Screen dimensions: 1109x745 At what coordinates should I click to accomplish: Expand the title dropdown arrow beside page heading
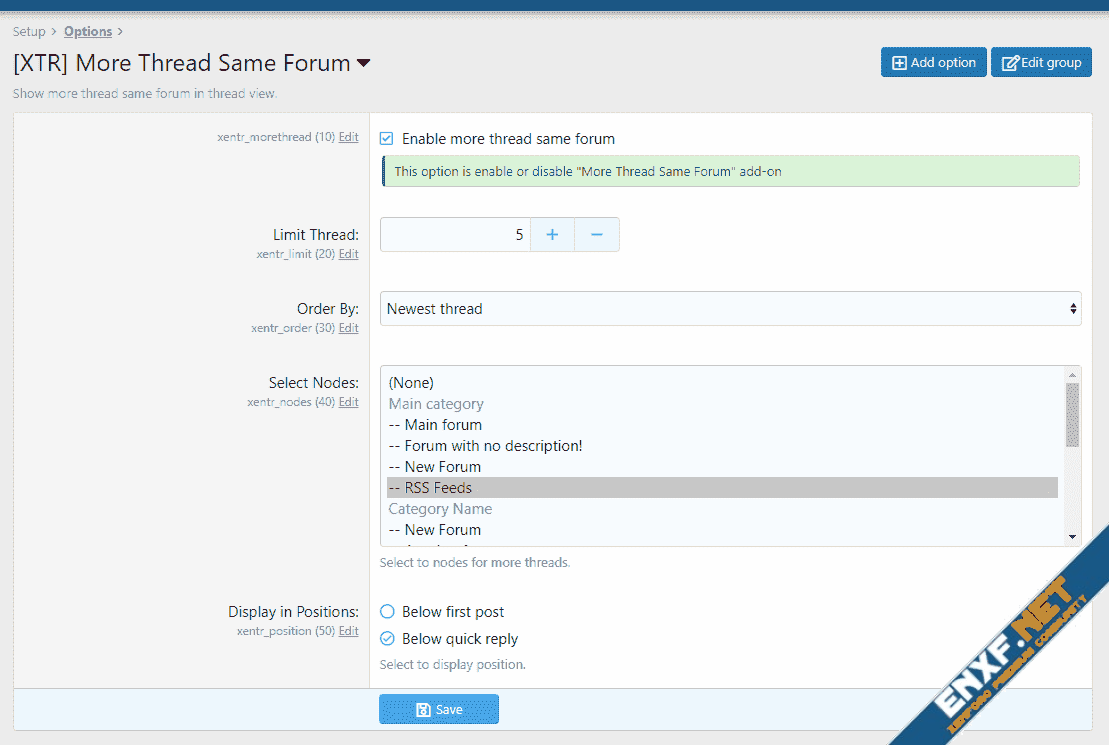pyautogui.click(x=364, y=63)
